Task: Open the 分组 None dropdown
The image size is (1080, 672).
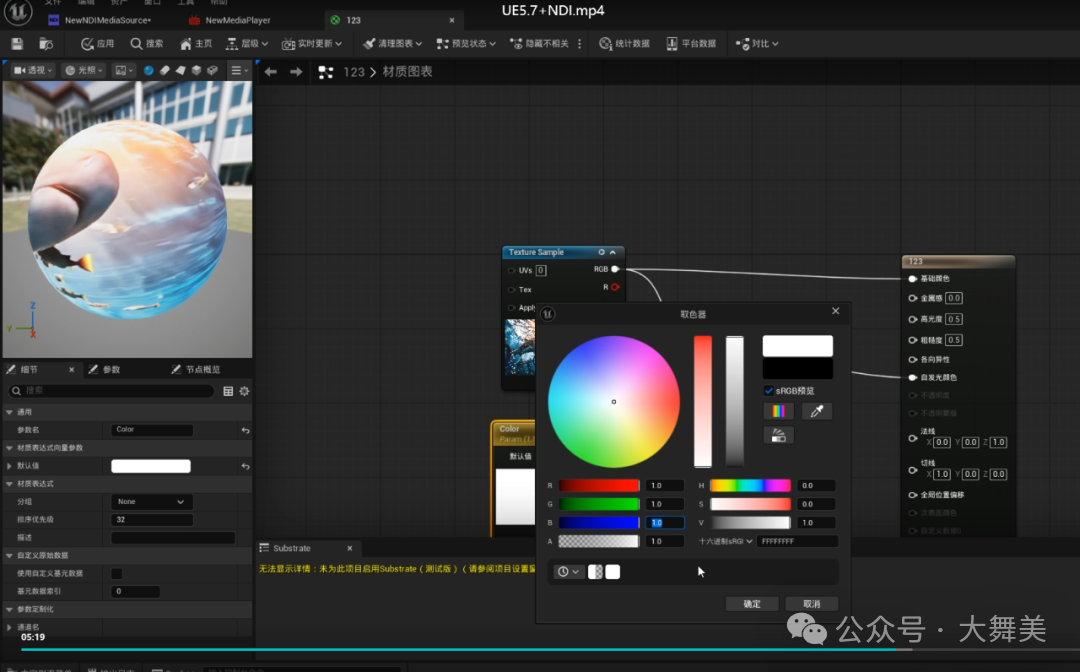Action: (x=150, y=502)
